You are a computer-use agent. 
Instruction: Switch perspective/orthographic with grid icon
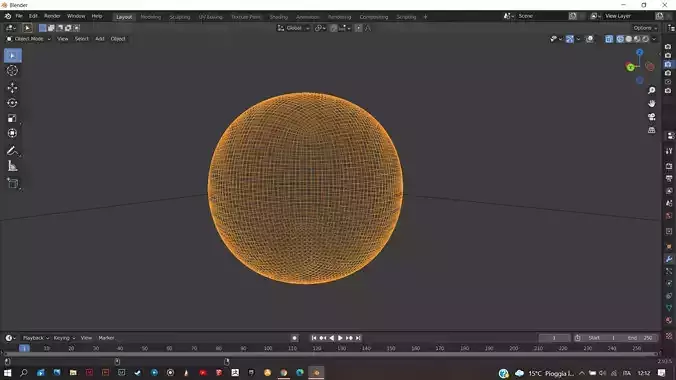(x=651, y=130)
